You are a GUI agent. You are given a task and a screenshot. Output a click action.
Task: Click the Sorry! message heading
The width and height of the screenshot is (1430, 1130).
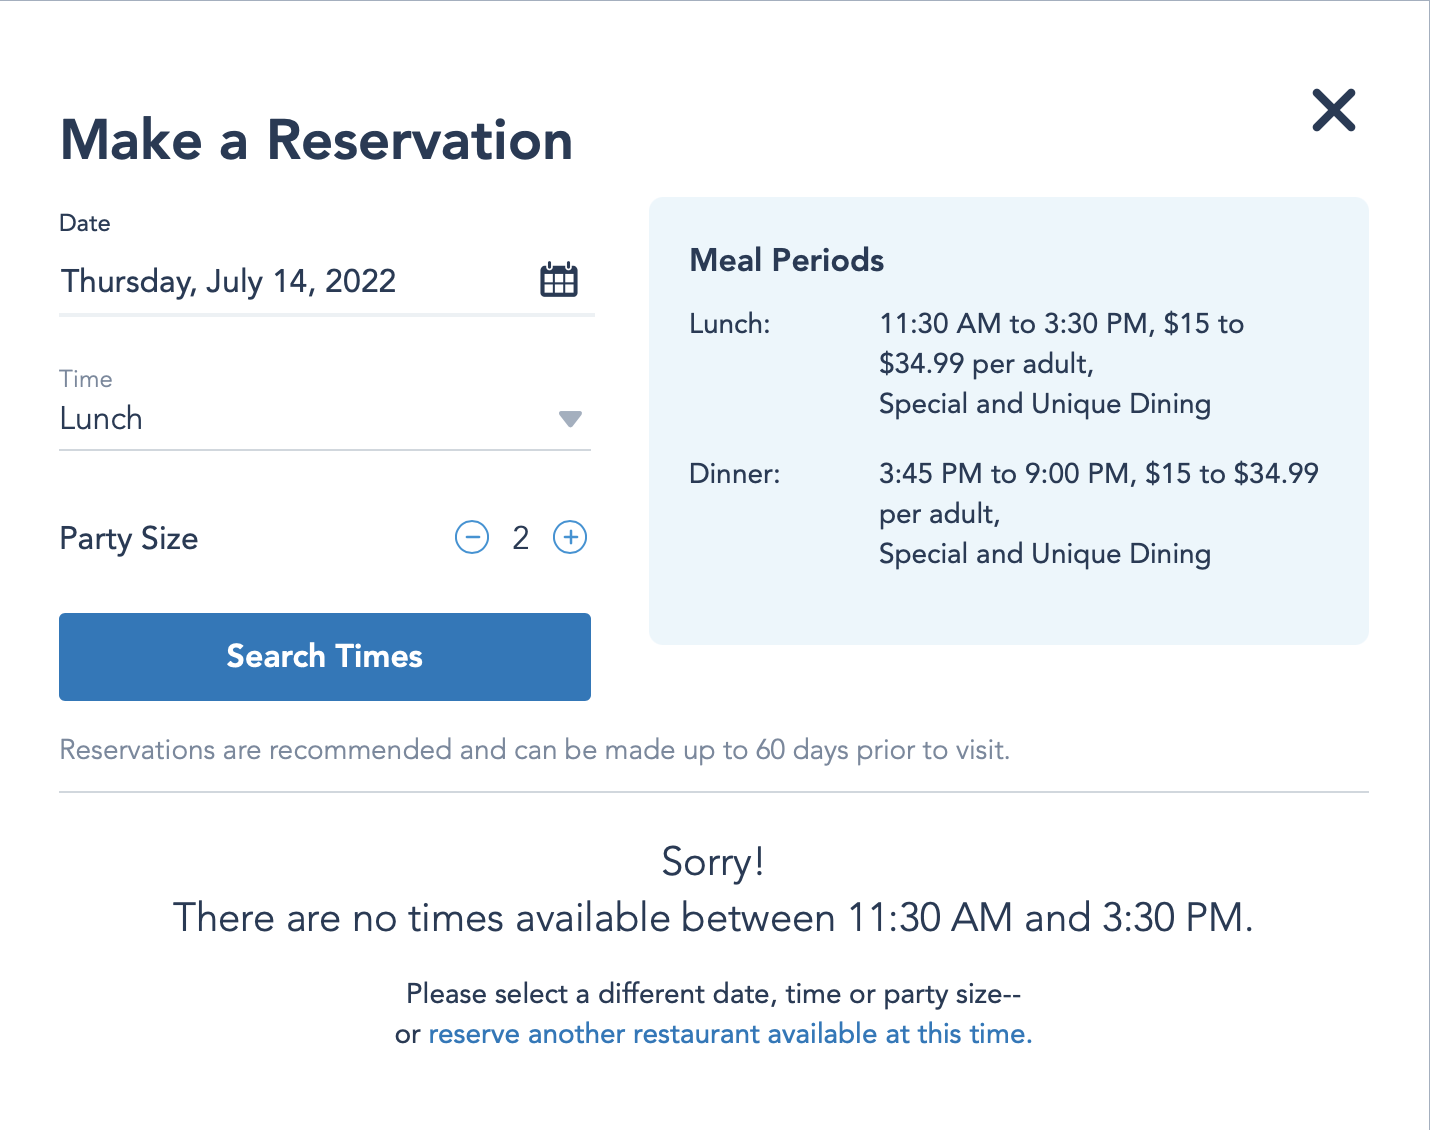[713, 862]
